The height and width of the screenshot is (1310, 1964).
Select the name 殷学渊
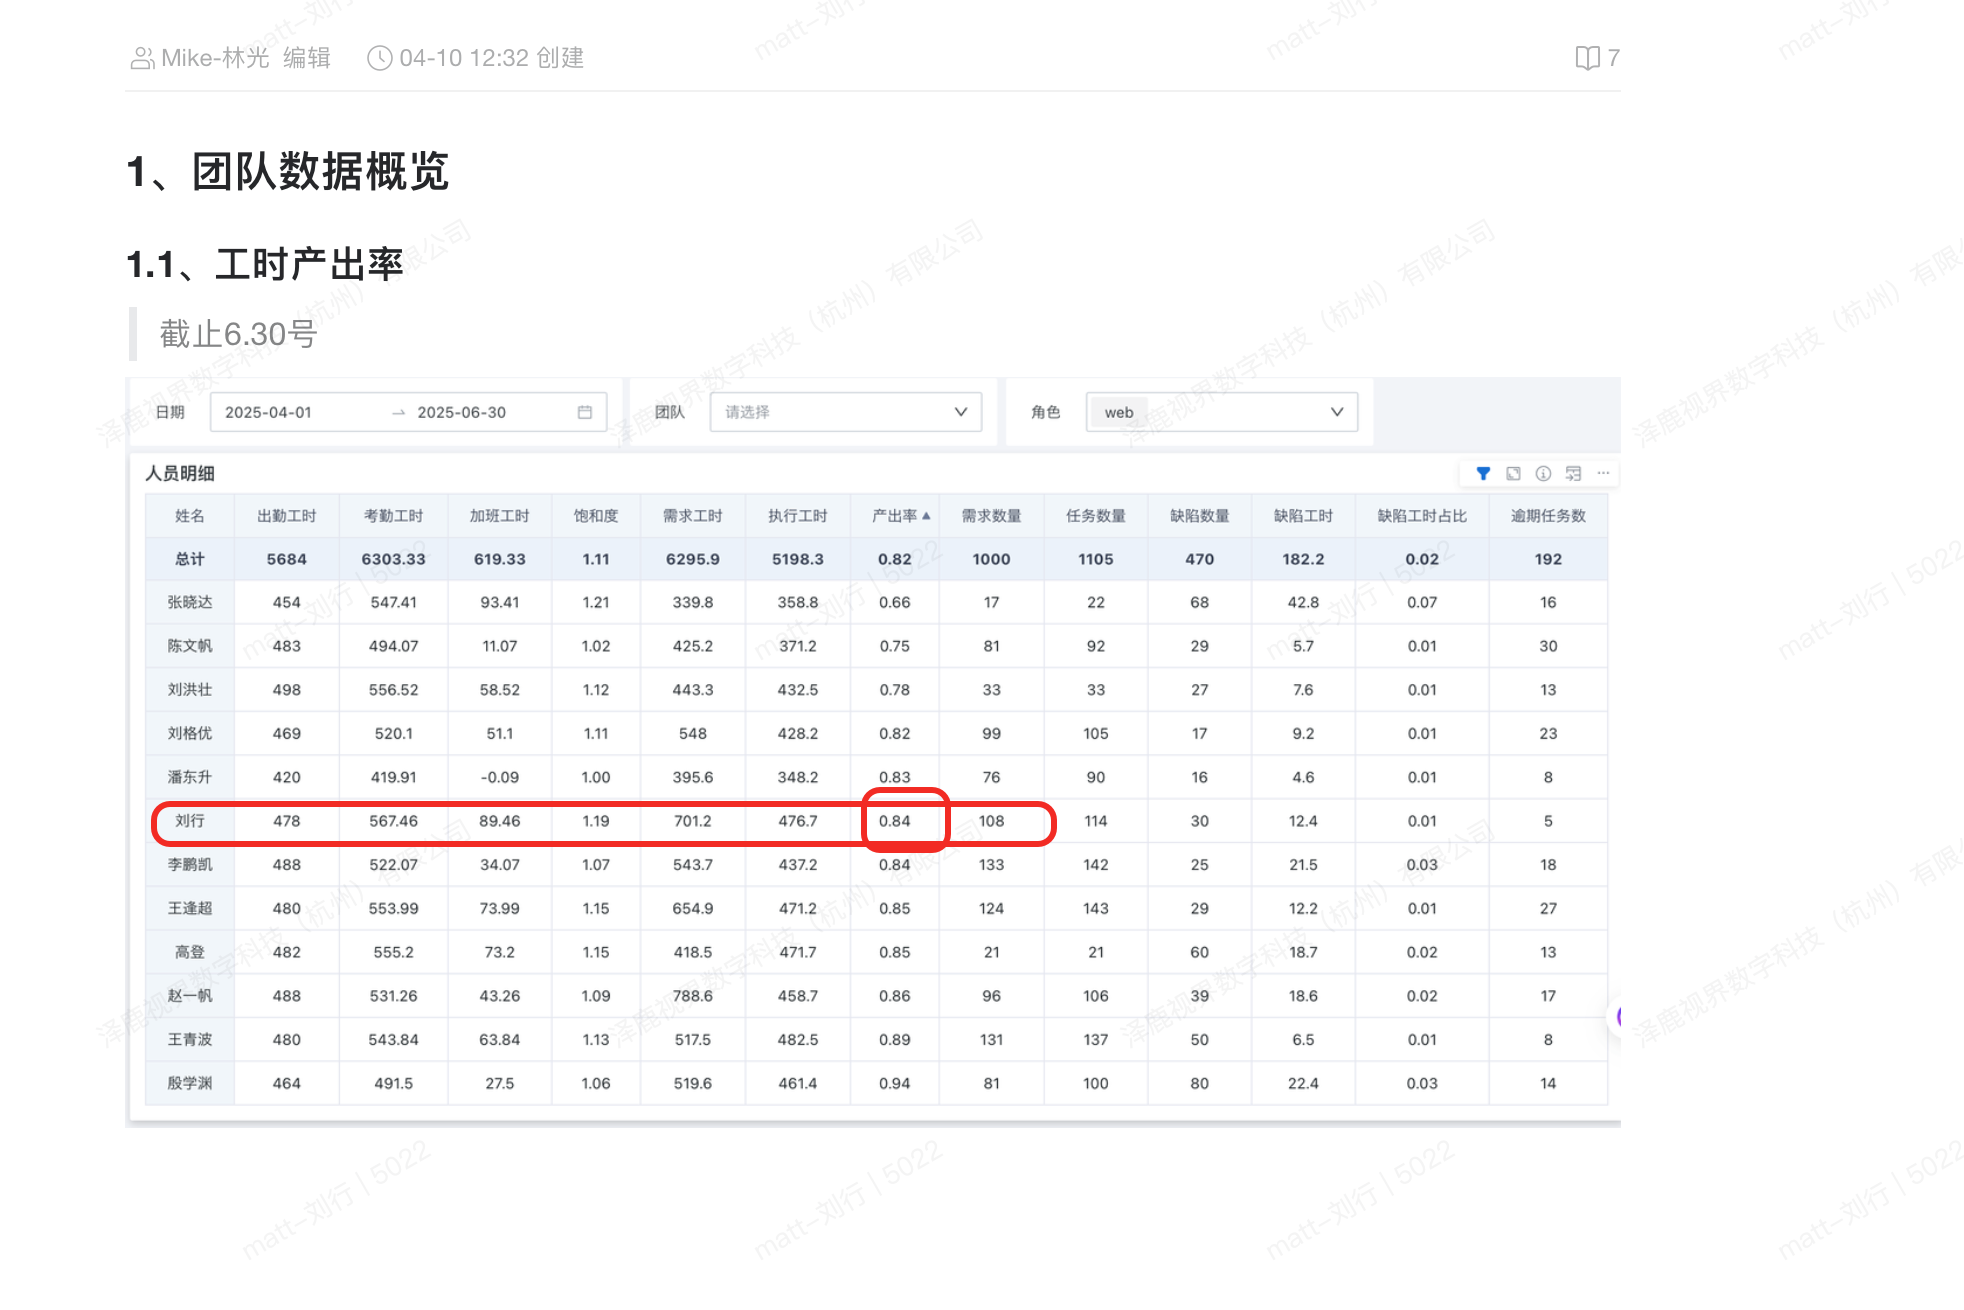click(190, 1083)
